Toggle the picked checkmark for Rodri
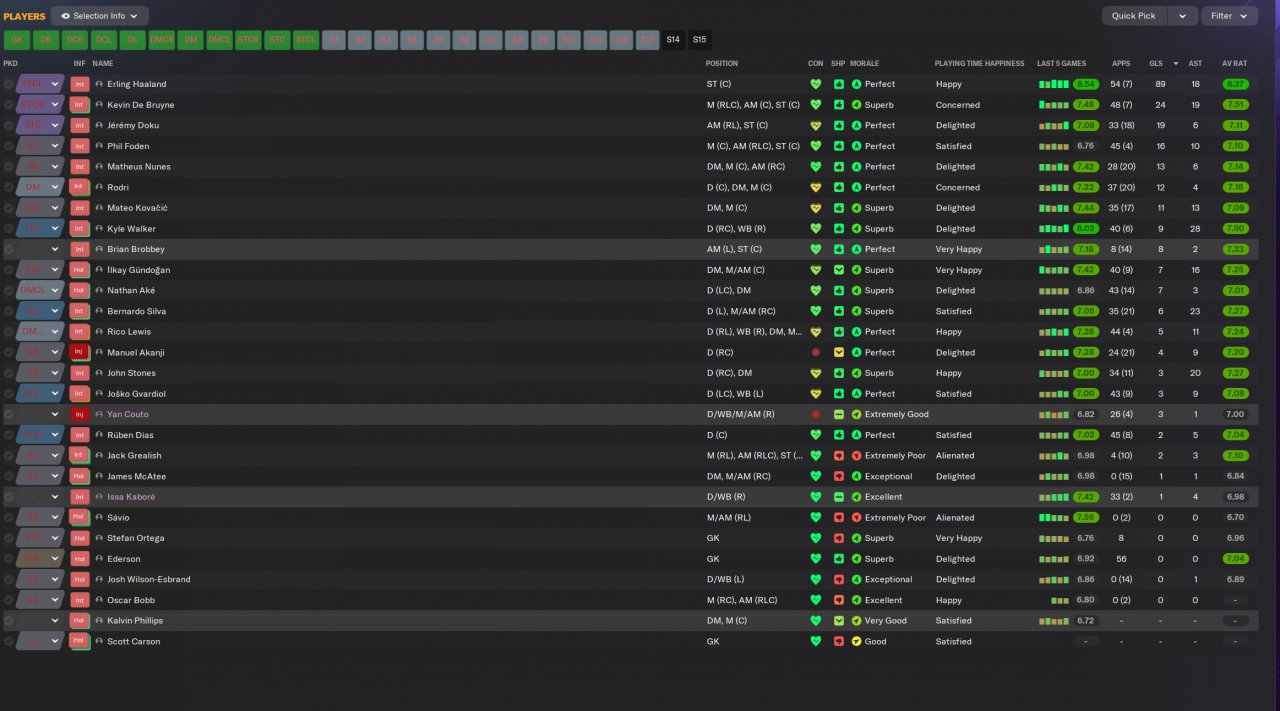Screen dimensions: 1280x711 click(9, 187)
